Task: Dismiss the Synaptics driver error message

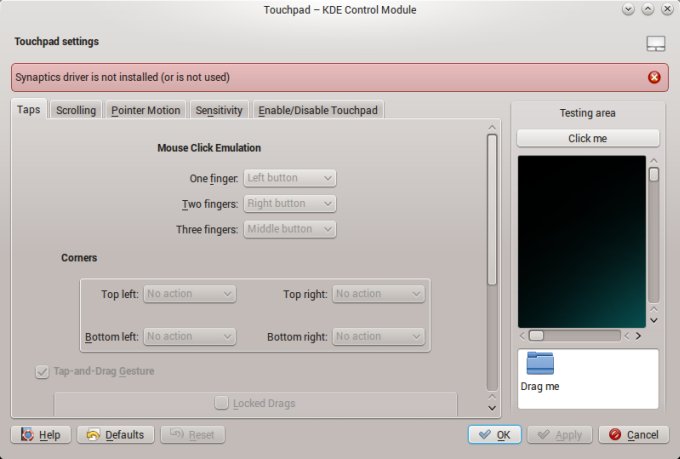Action: [x=654, y=77]
